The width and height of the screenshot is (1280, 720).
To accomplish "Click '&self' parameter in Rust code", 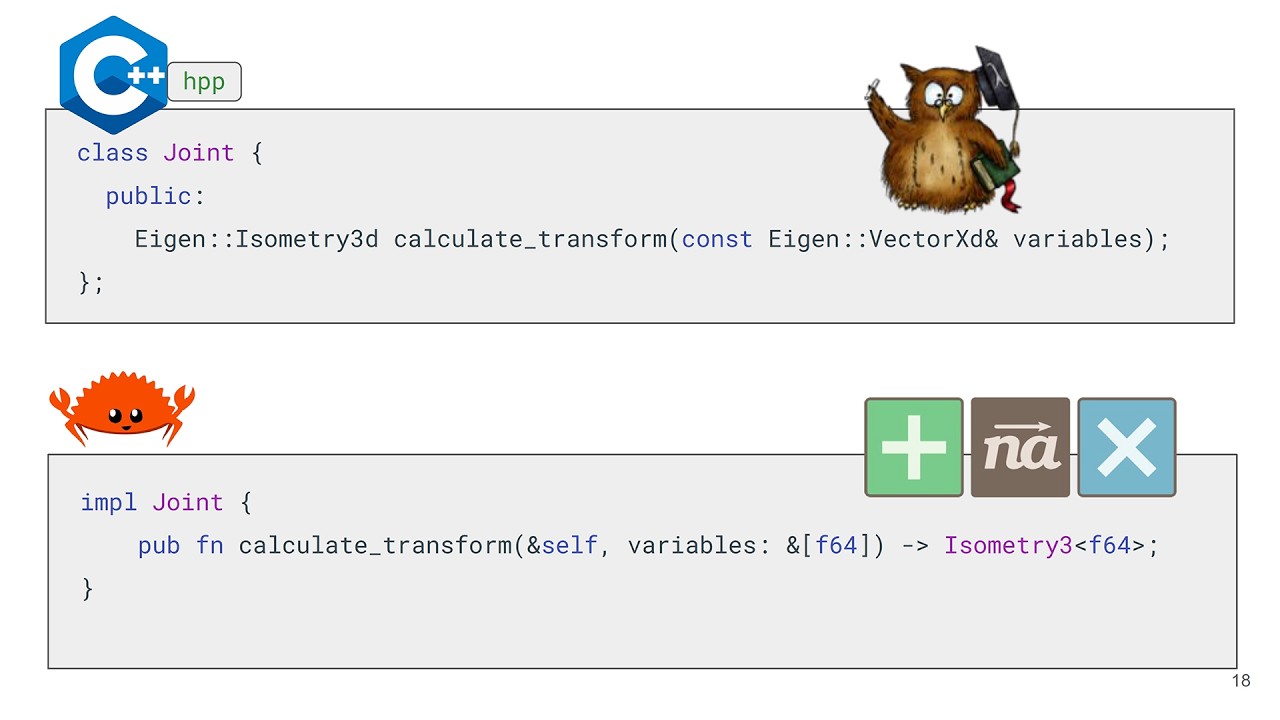I will tap(562, 546).
